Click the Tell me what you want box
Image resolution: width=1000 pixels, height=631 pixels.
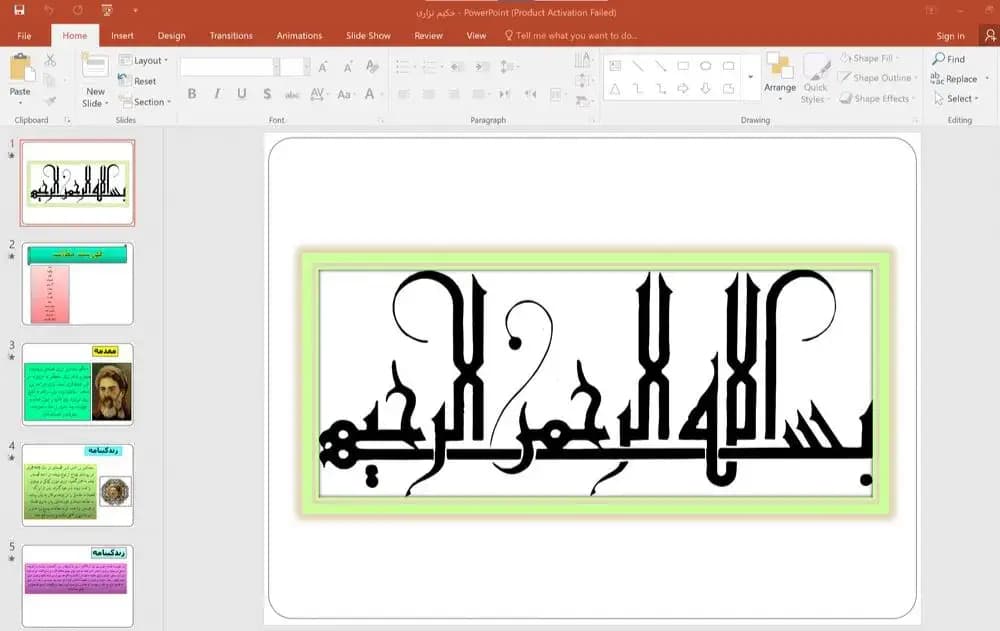tap(571, 36)
